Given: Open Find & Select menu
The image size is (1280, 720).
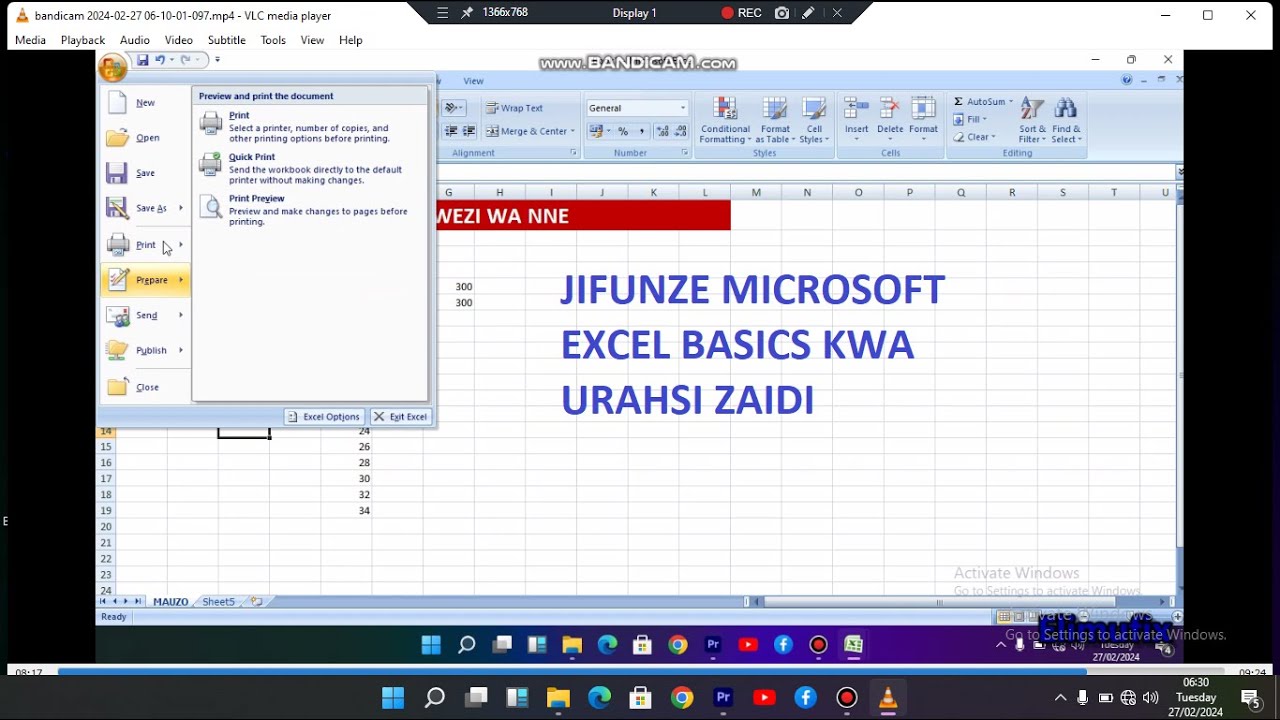Looking at the screenshot, I should click(x=1066, y=121).
